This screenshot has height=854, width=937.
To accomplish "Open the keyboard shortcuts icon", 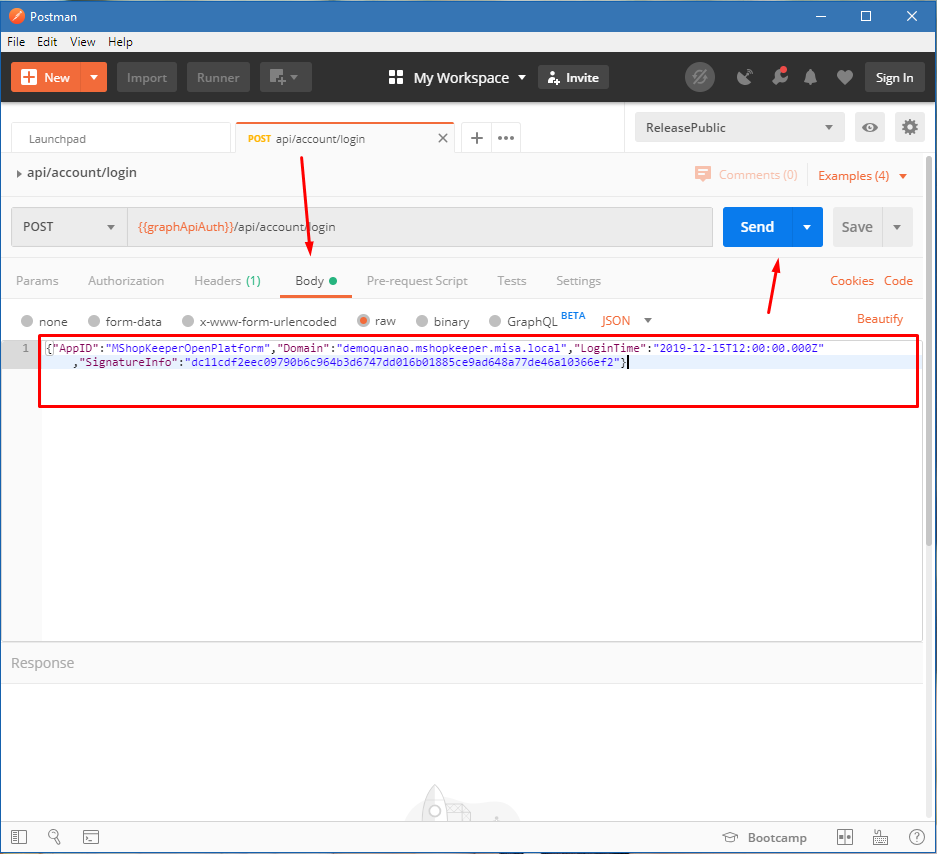I will click(x=880, y=837).
